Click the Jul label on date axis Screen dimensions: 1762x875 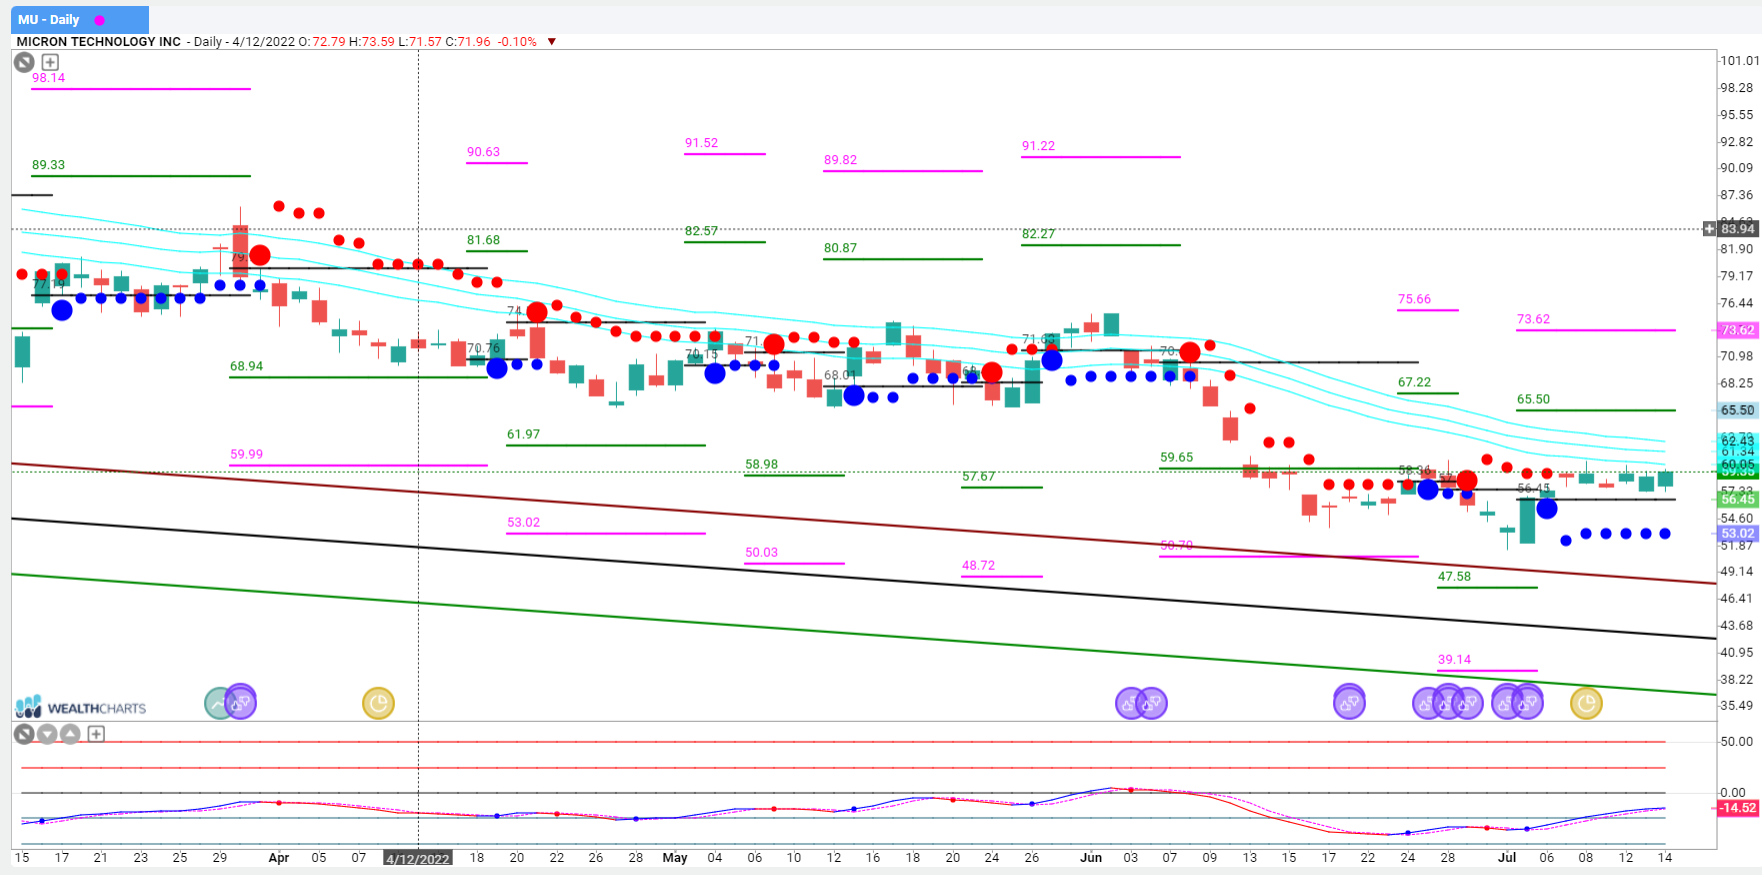(1507, 858)
